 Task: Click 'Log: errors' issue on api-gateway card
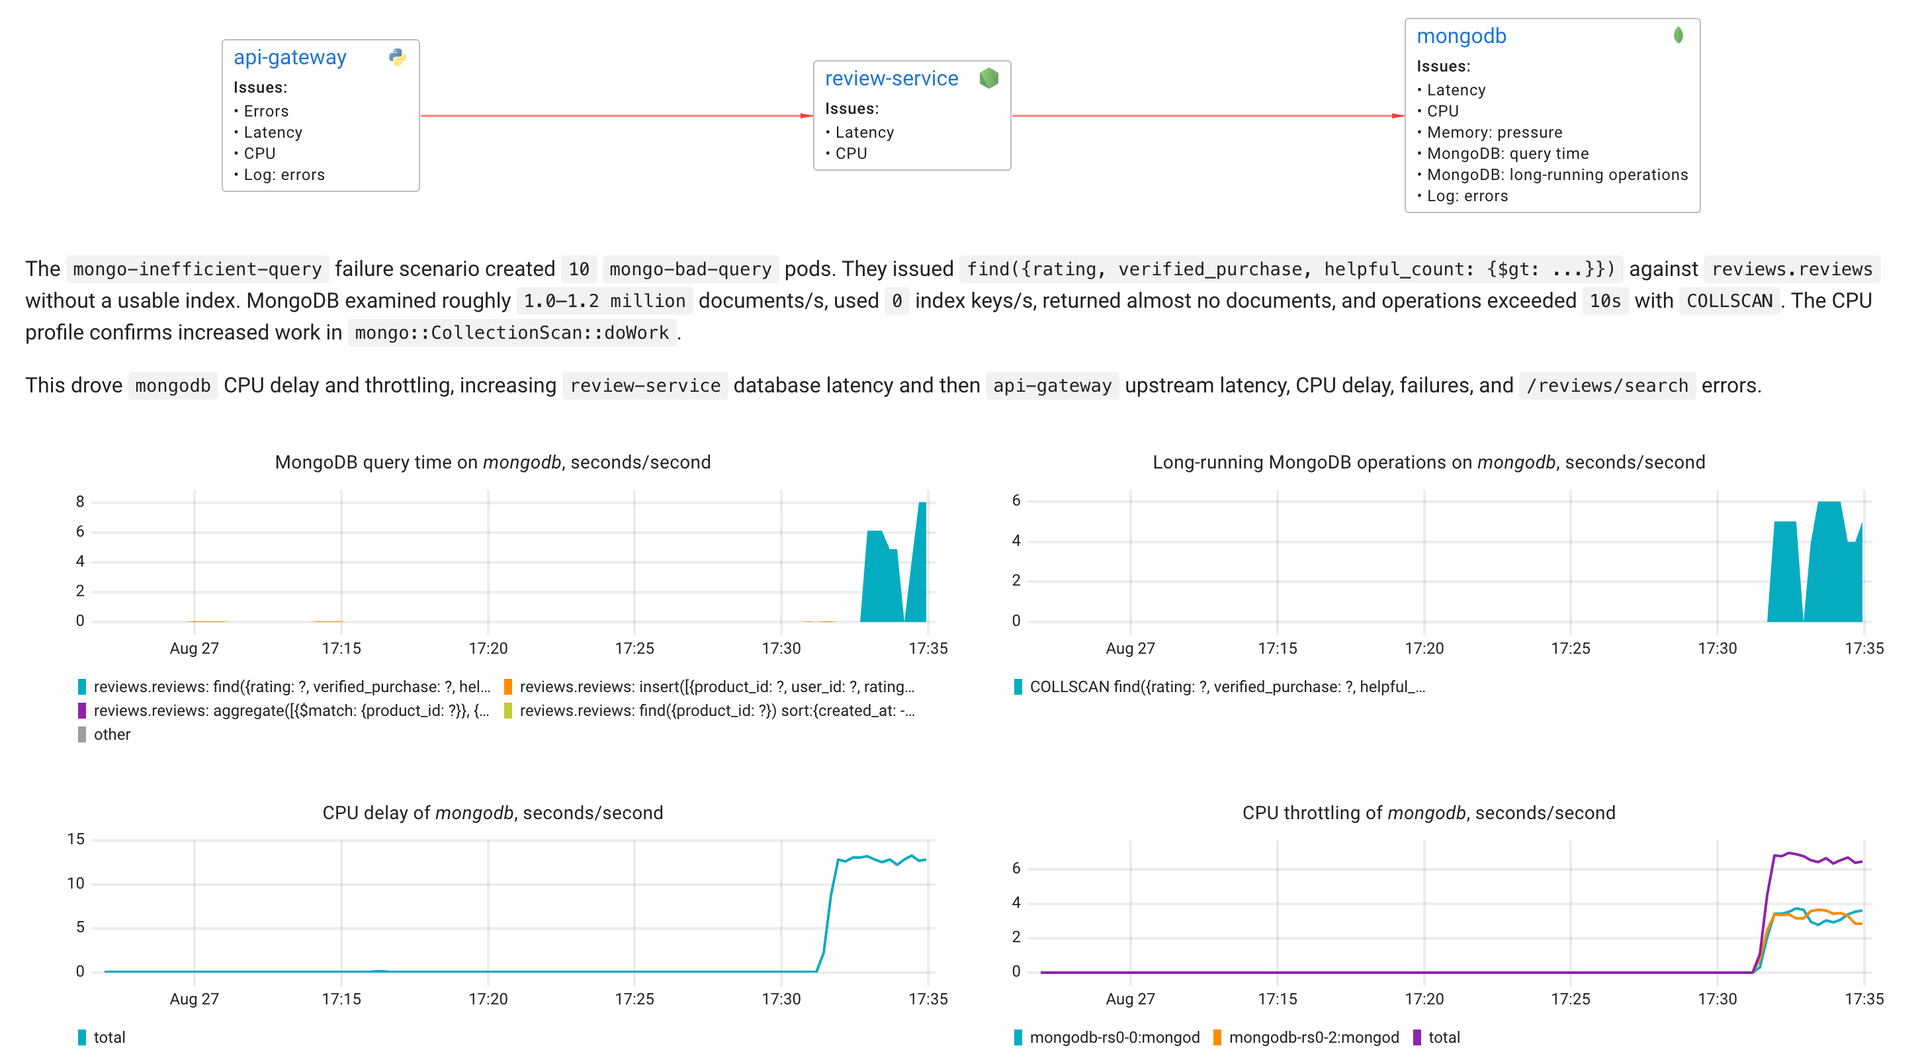point(284,175)
